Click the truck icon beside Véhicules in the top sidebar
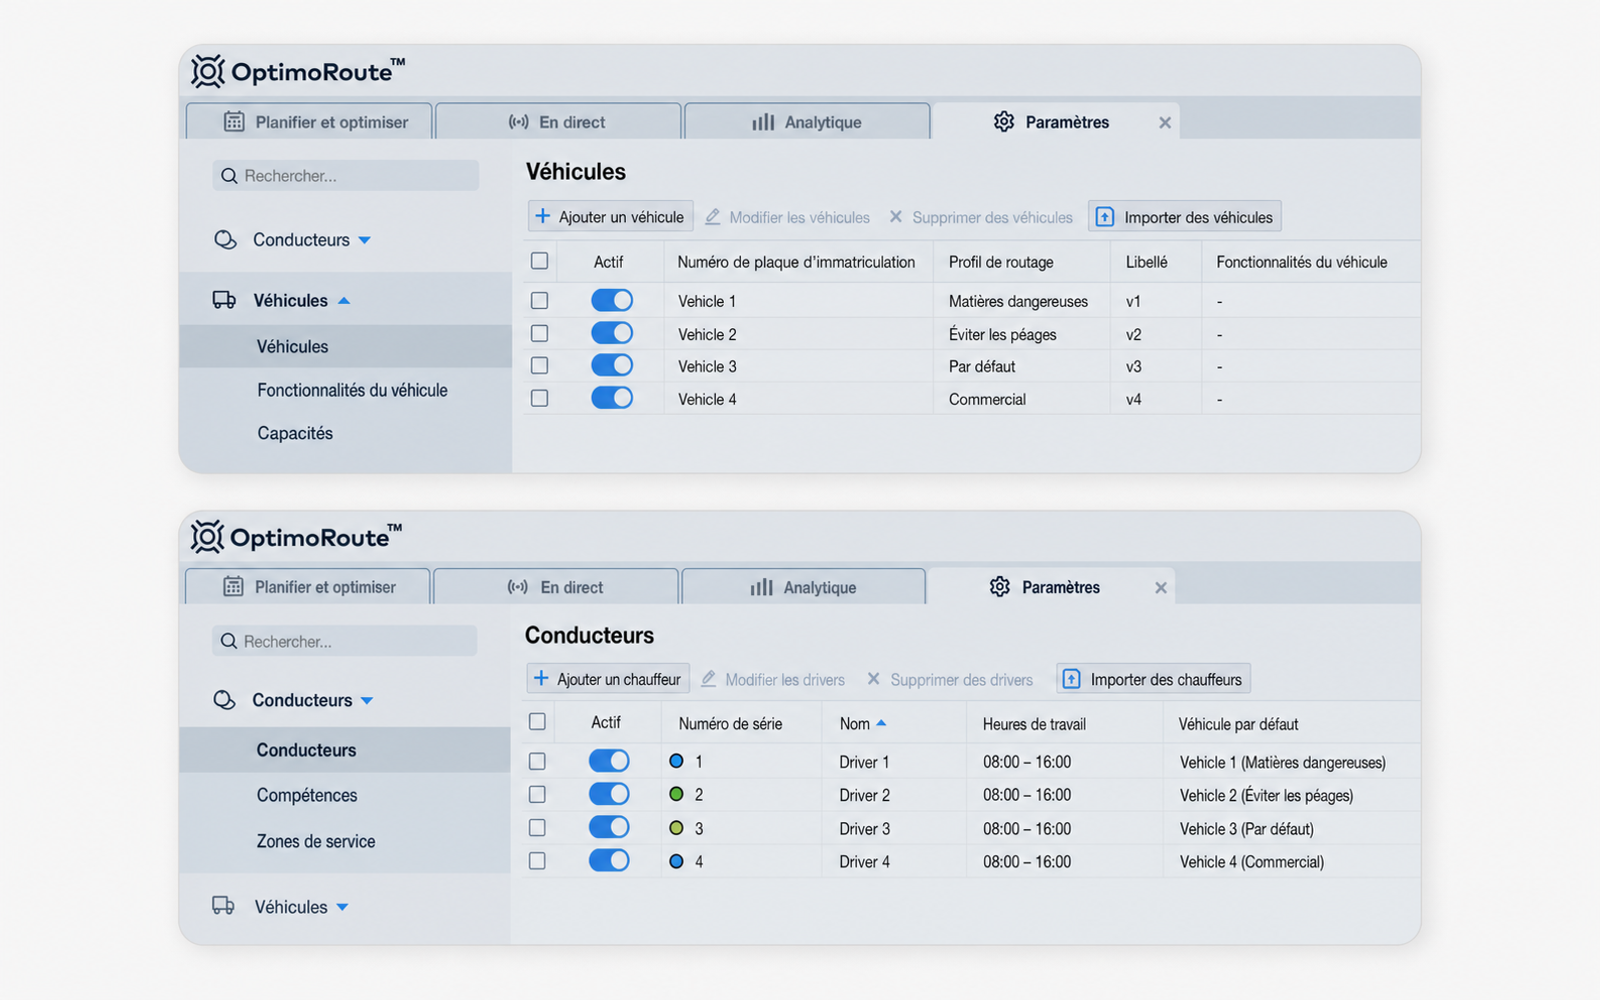Viewport: 1600px width, 1000px height. (224, 300)
